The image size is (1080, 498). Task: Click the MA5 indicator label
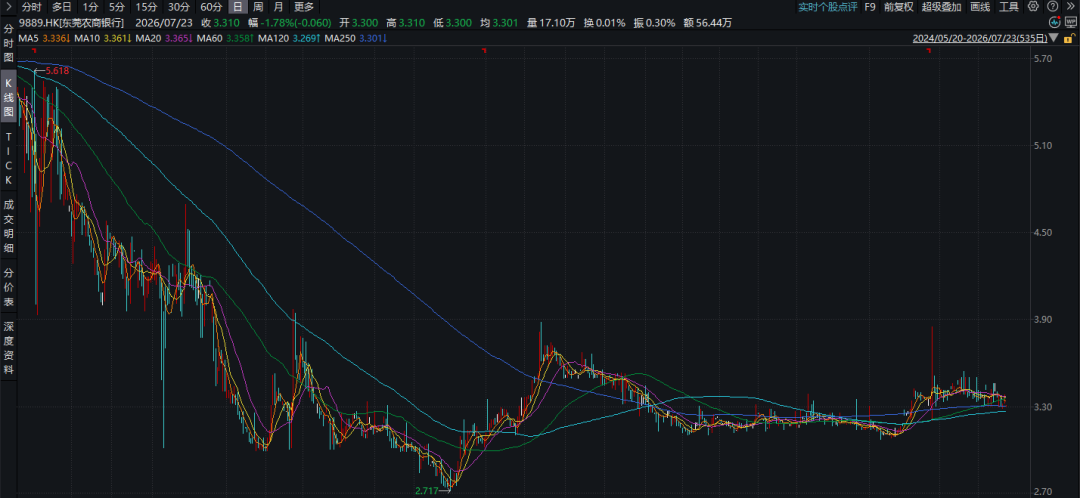(28, 38)
